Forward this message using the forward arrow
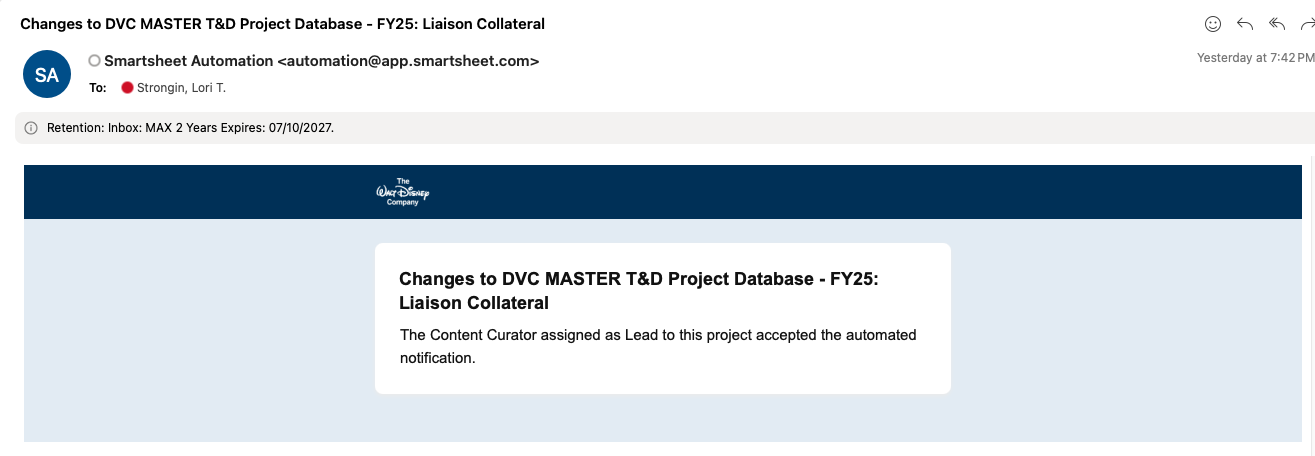Viewport: 1315px width, 456px height. [x=1307, y=23]
